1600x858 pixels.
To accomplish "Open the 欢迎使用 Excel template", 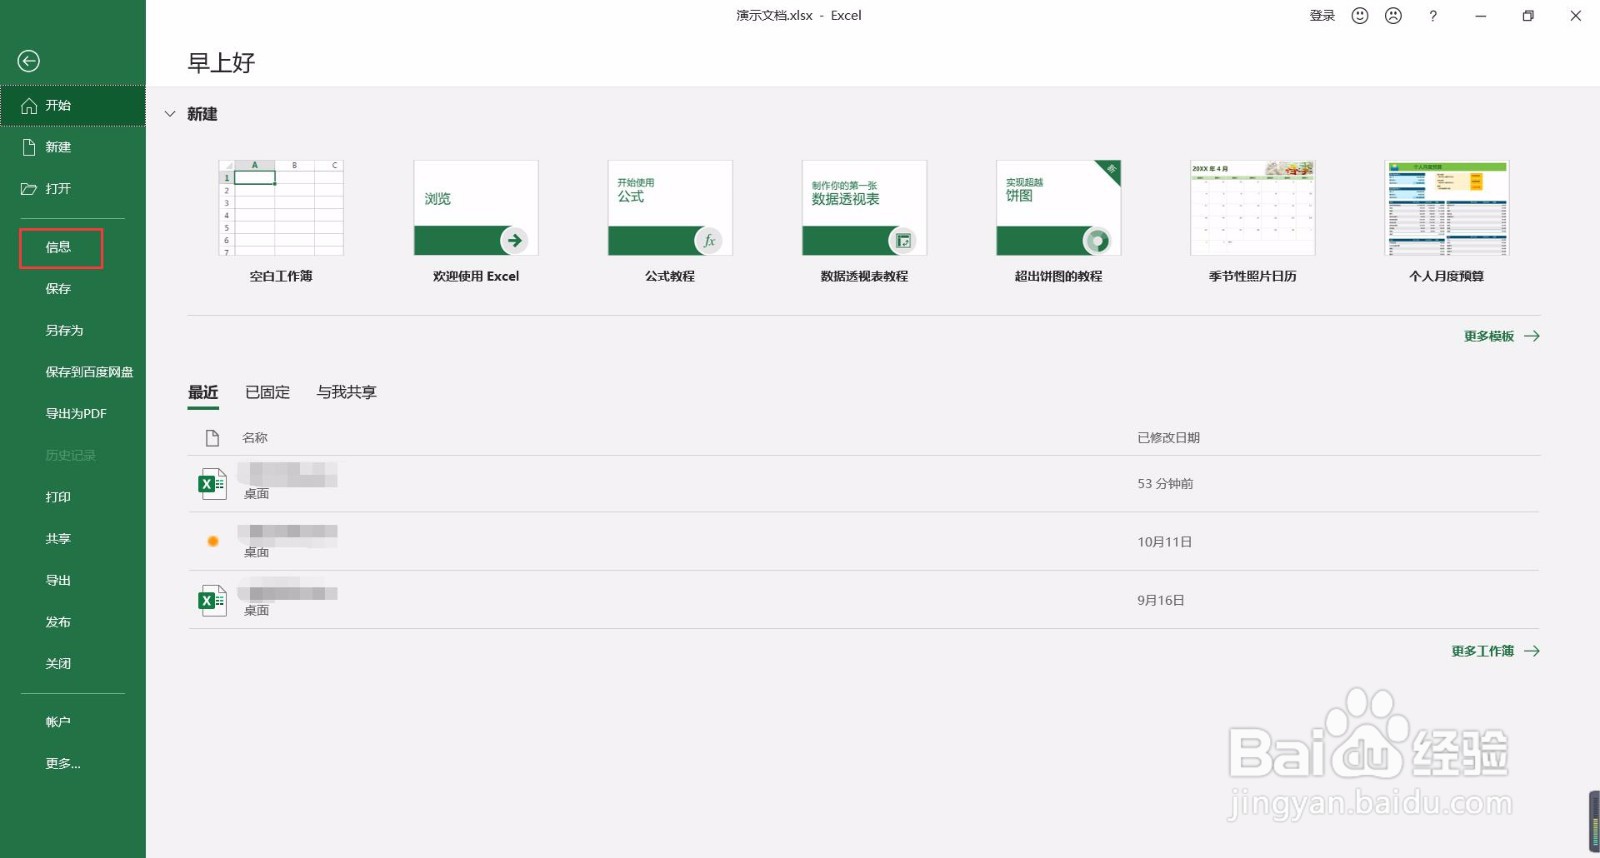I will [476, 222].
